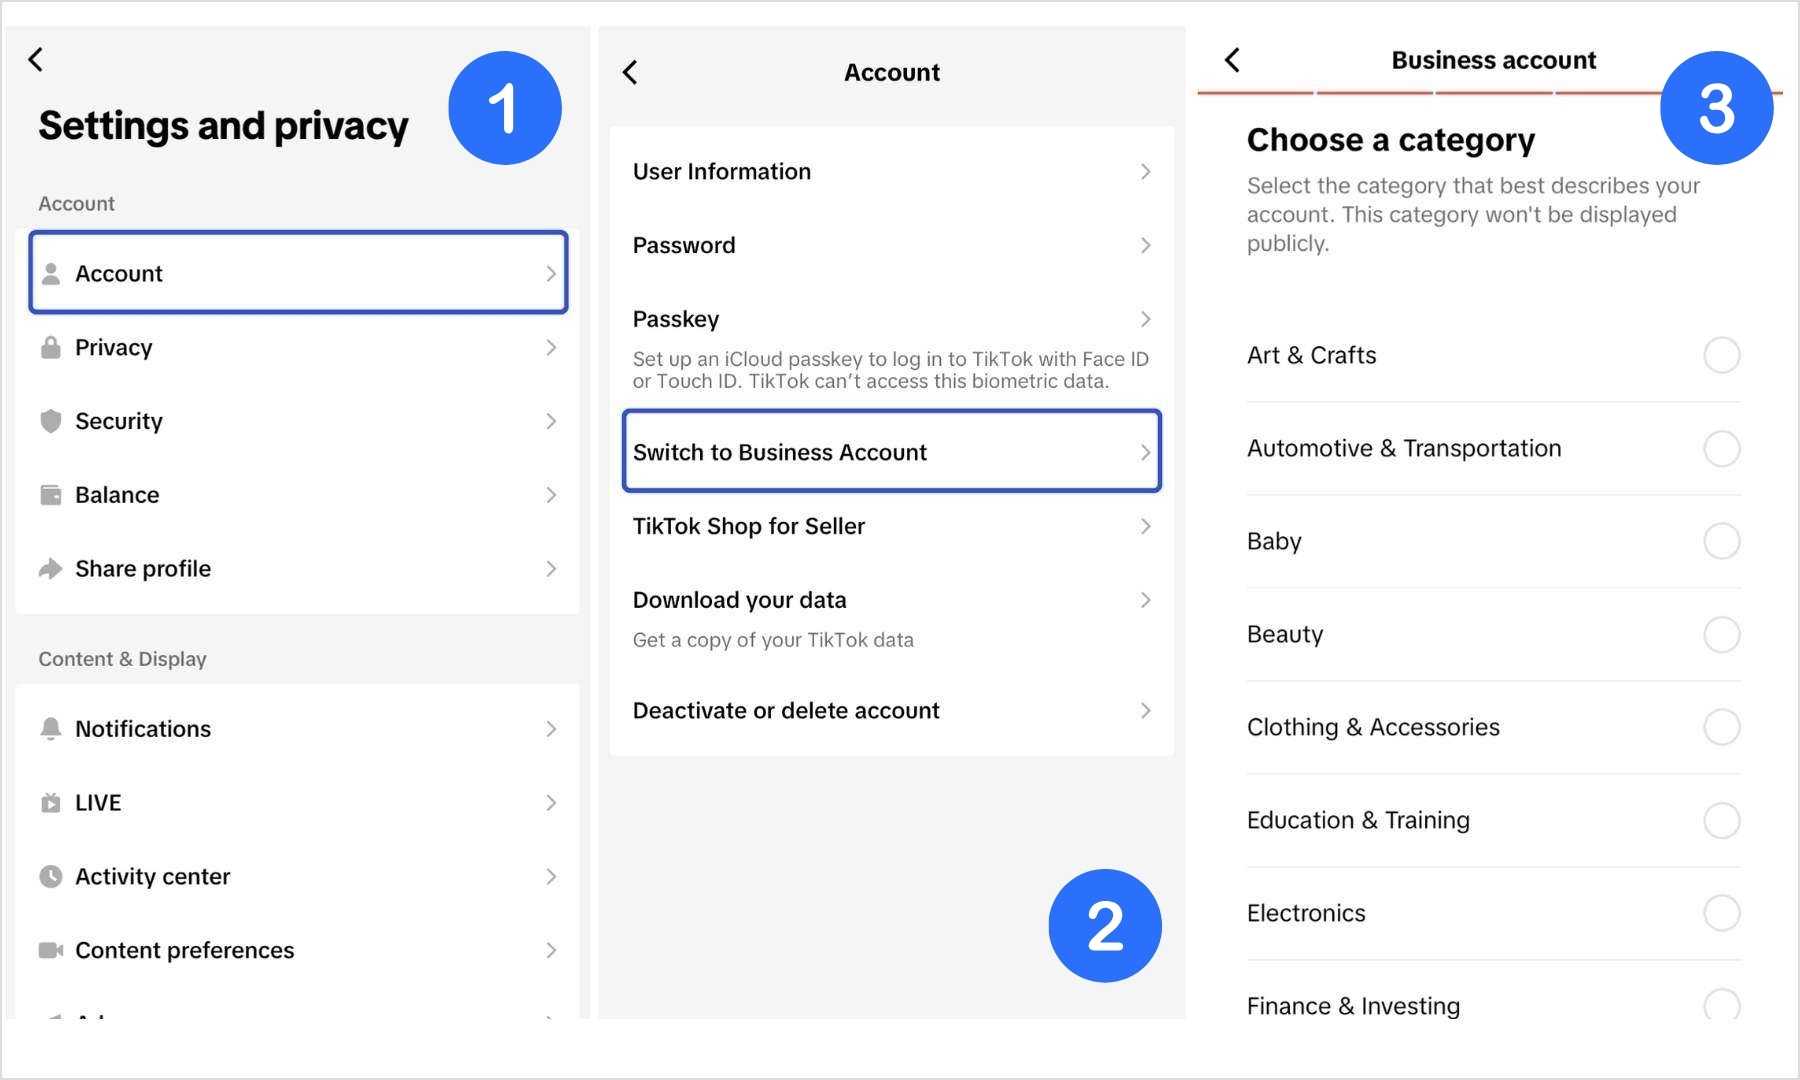The width and height of the screenshot is (1800, 1080).
Task: Open the Balance row chevron
Action: coord(551,495)
